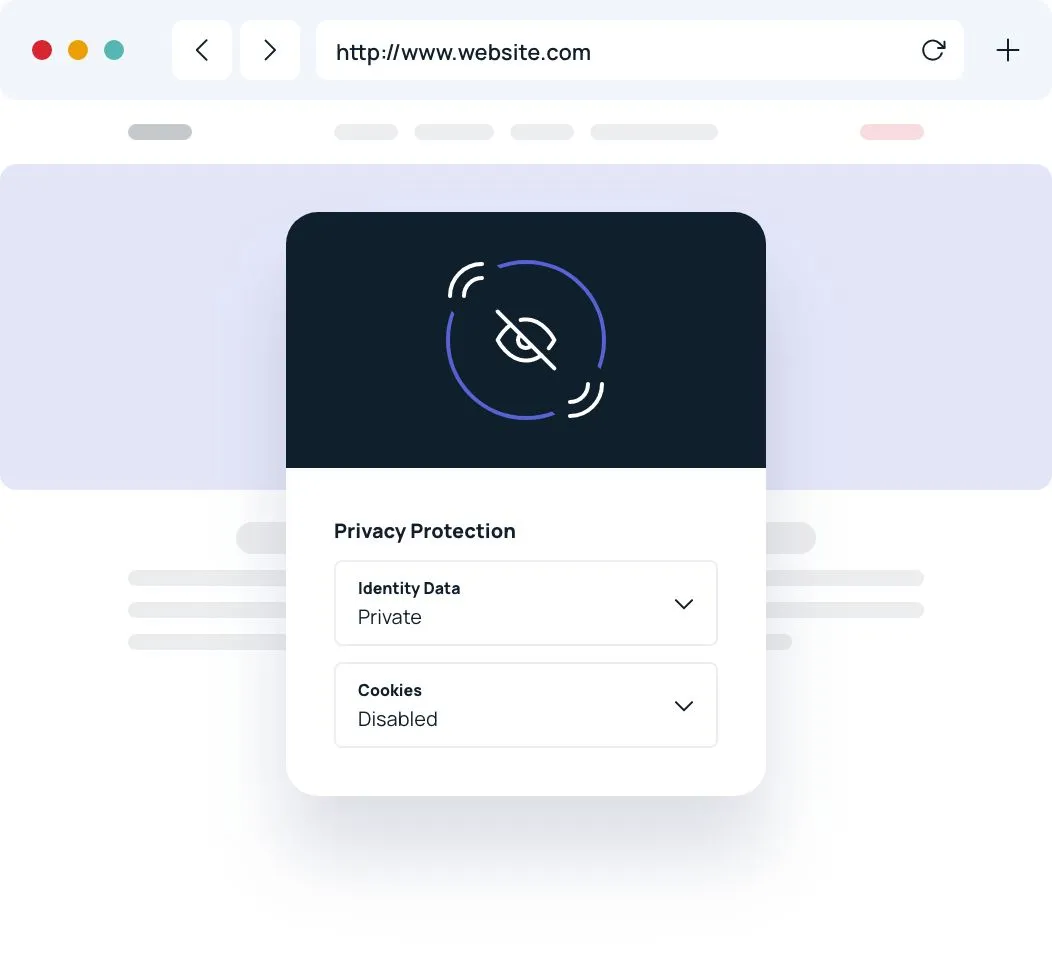Expand the Identity Data chevron

684,604
